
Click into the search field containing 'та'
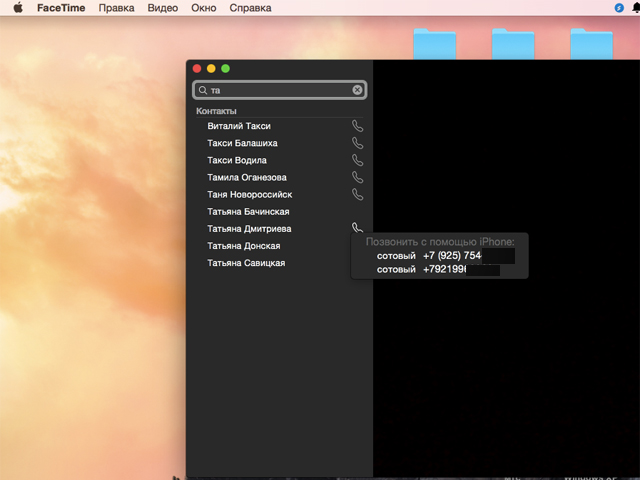[x=280, y=90]
